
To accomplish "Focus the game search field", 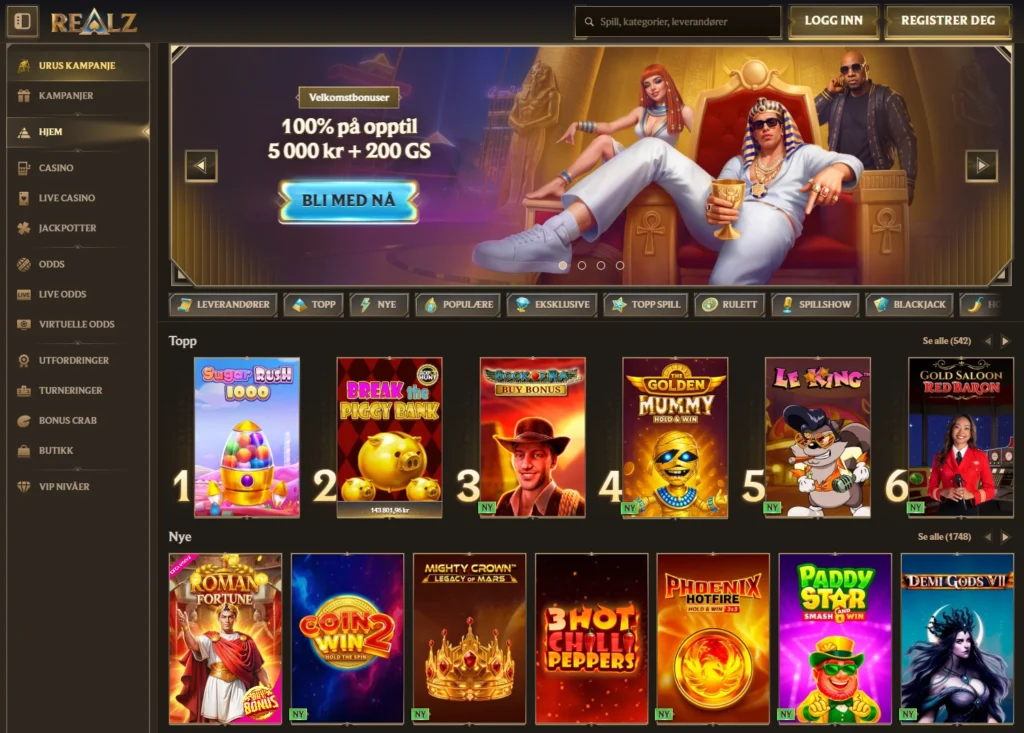I will coord(678,22).
